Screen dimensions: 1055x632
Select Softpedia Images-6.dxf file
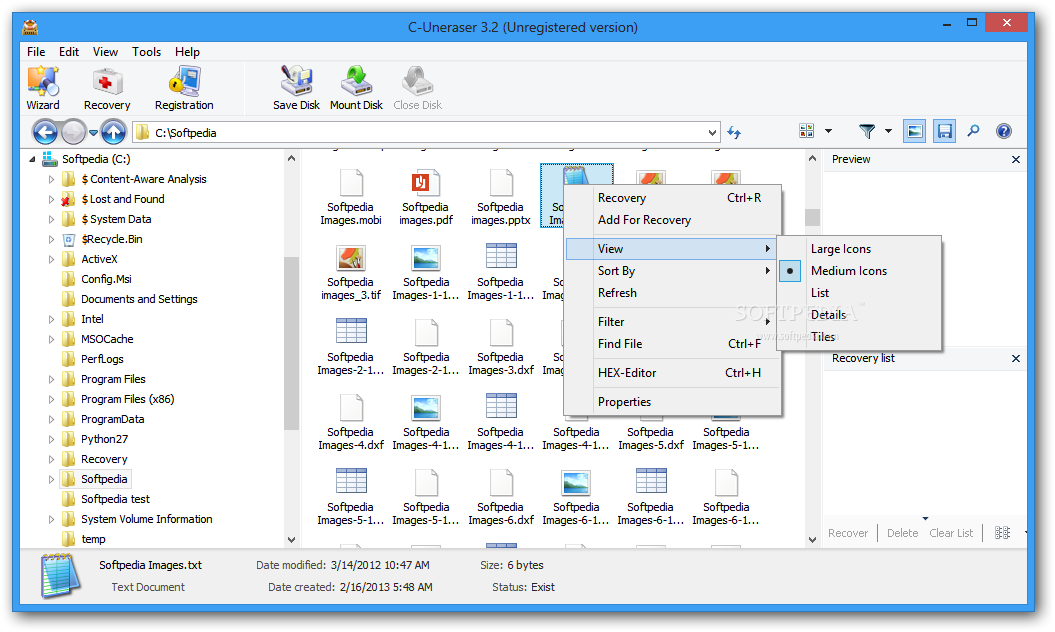tap(501, 496)
